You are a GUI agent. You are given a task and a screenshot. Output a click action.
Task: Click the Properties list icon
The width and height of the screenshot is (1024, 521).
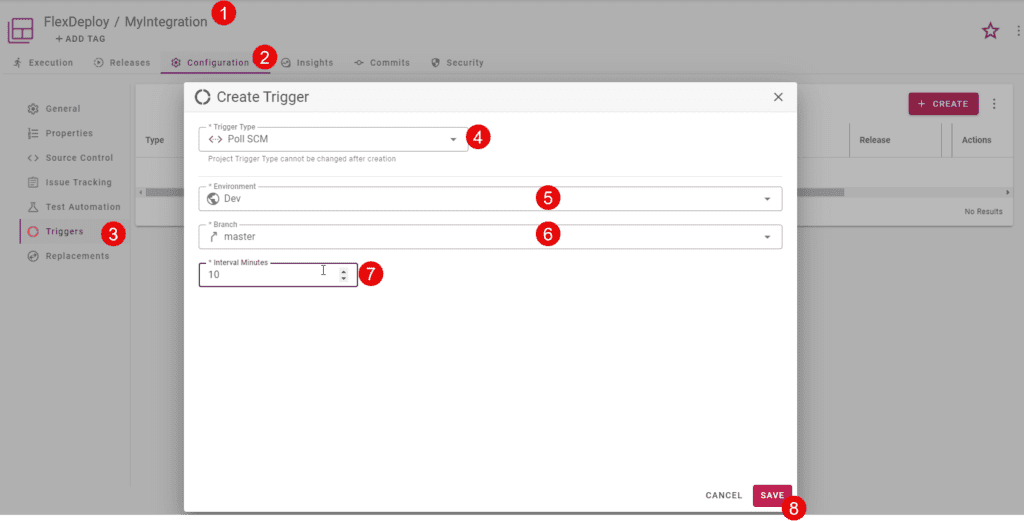[33, 133]
